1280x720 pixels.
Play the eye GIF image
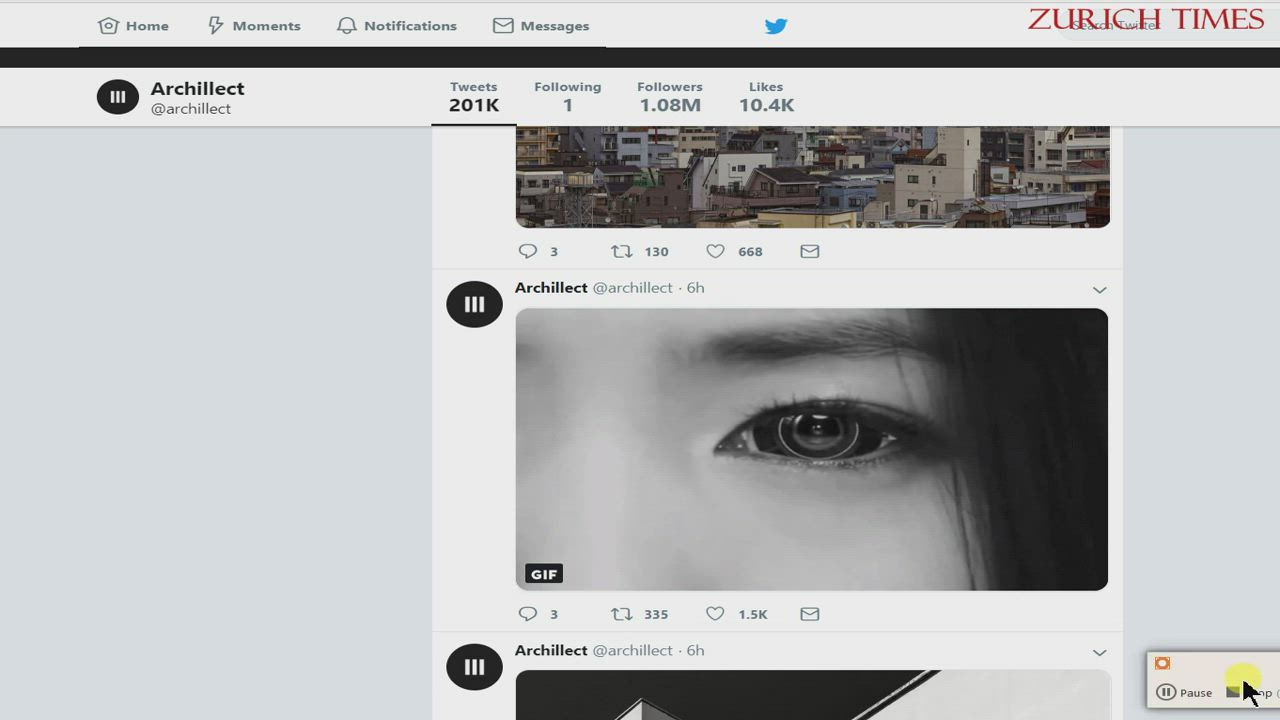click(811, 449)
